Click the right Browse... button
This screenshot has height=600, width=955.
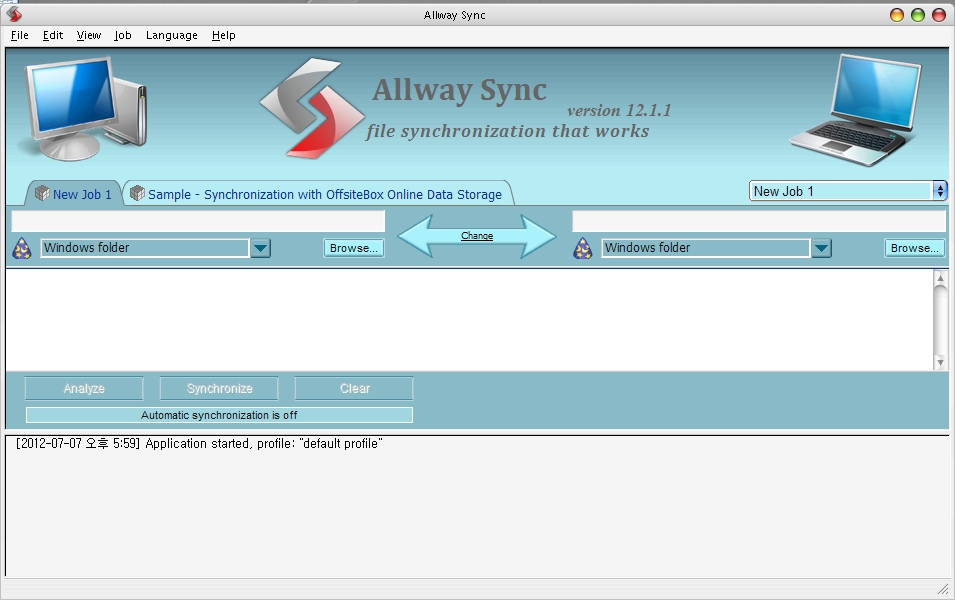(915, 248)
